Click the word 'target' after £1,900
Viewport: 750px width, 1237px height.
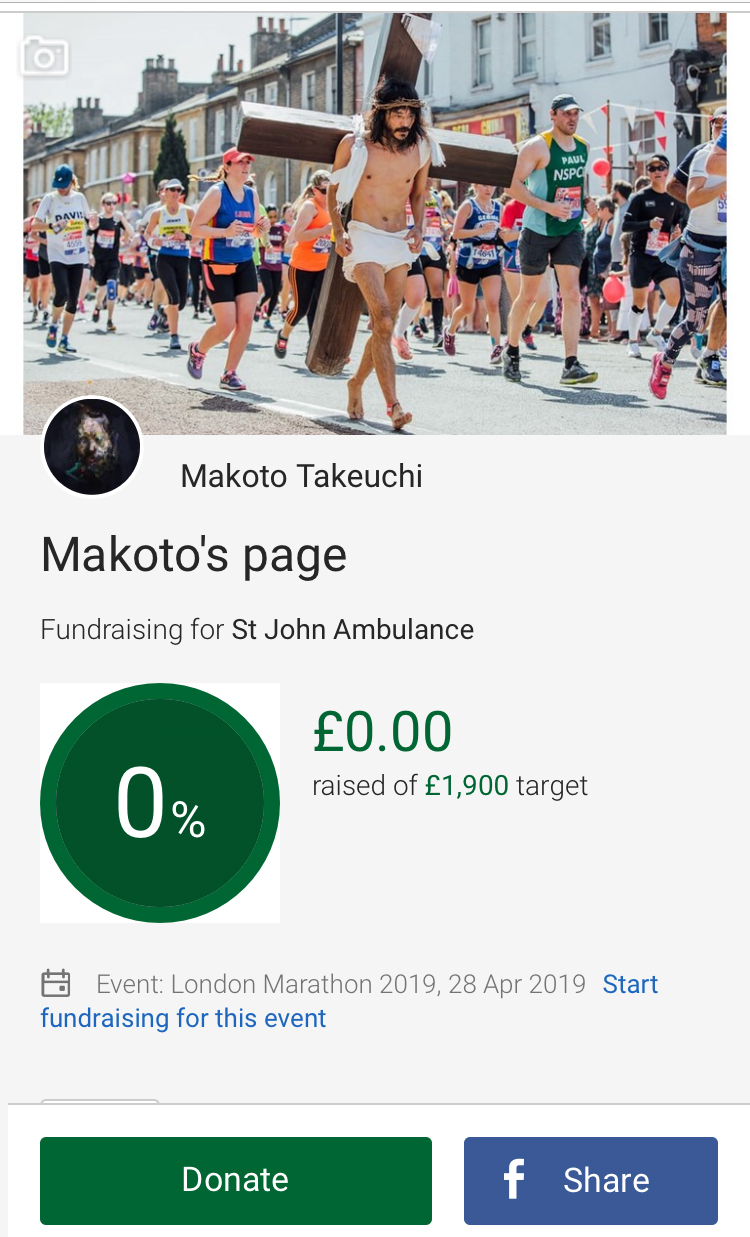(x=552, y=786)
